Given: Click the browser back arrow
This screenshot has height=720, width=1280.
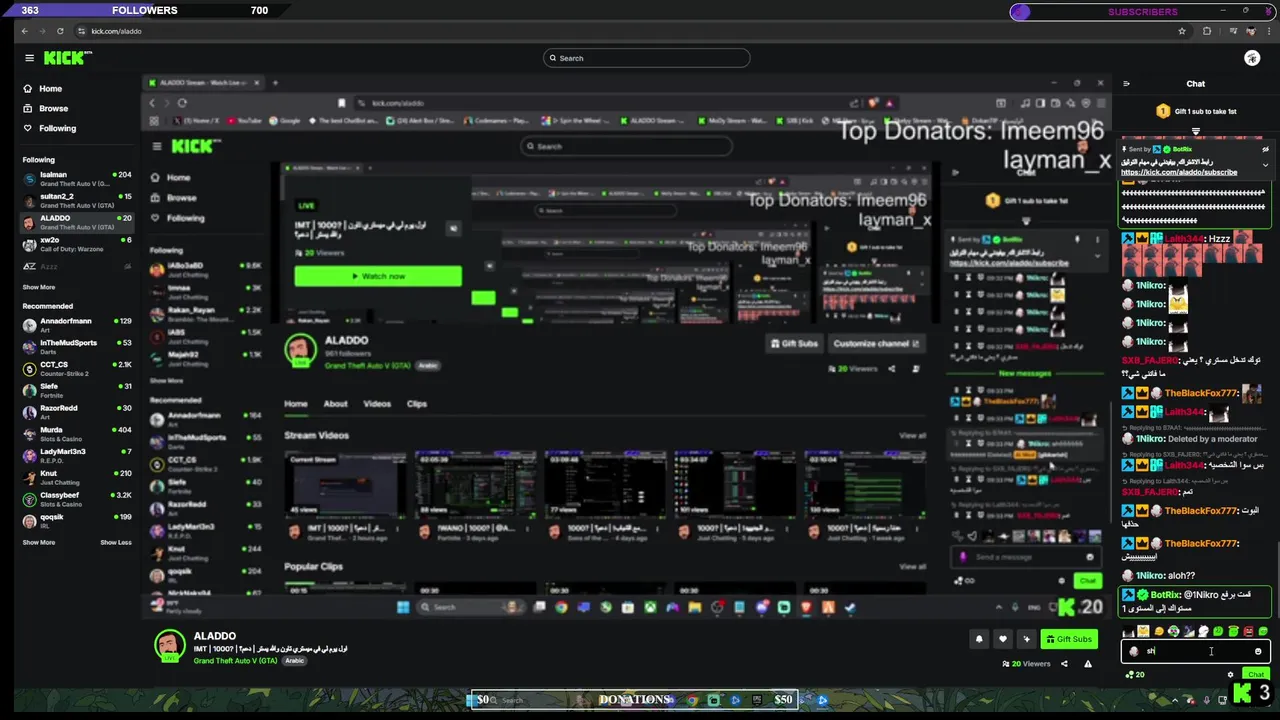Looking at the screenshot, I should (x=25, y=31).
